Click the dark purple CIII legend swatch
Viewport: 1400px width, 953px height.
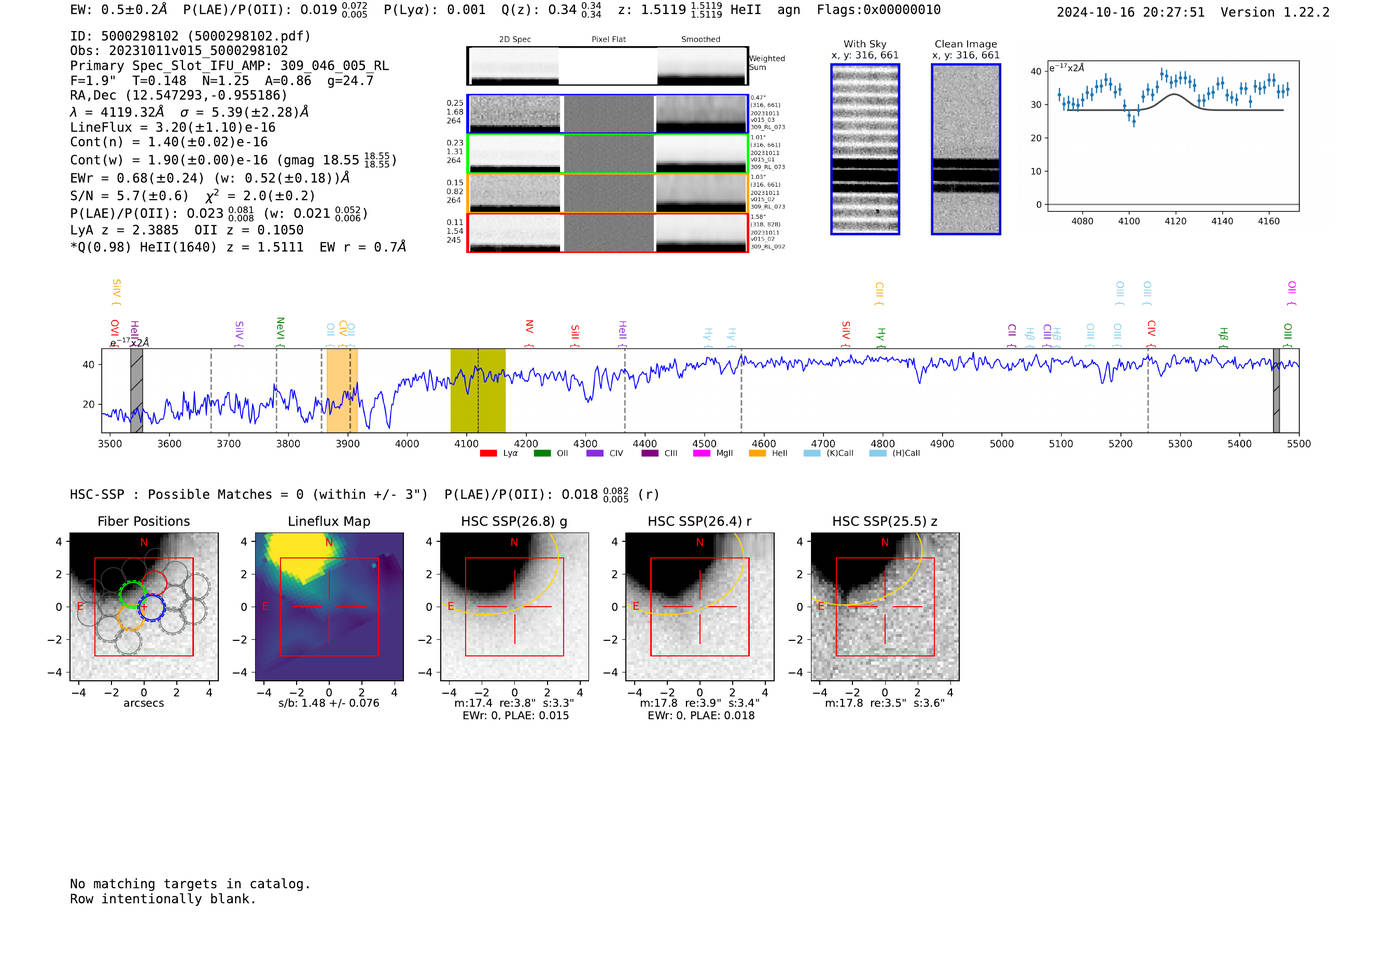[x=650, y=453]
